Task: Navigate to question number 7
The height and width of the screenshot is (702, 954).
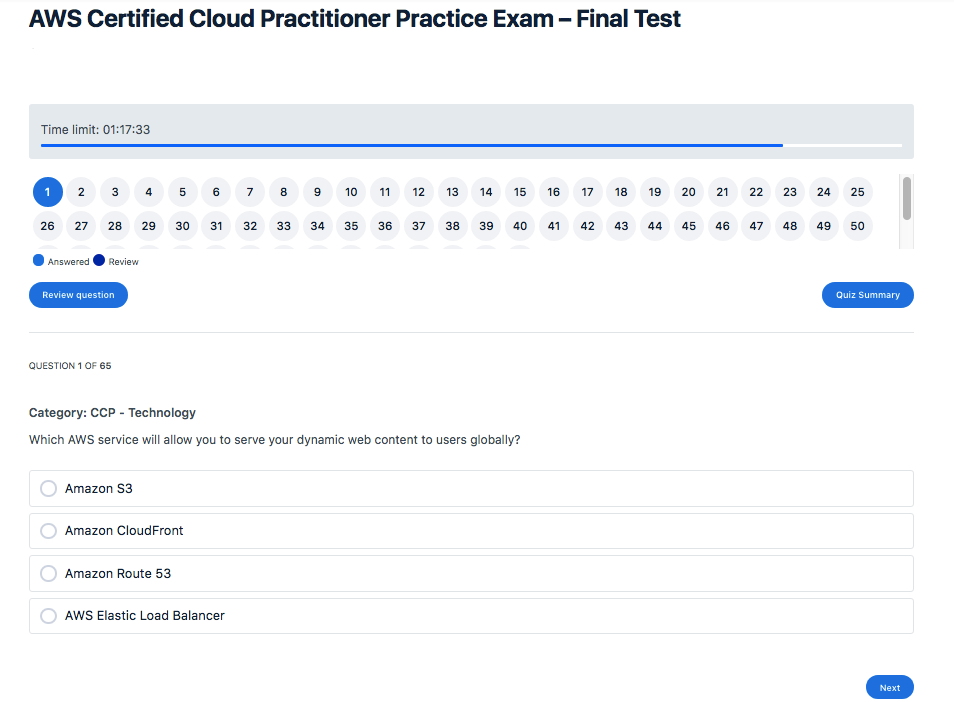Action: (x=250, y=192)
